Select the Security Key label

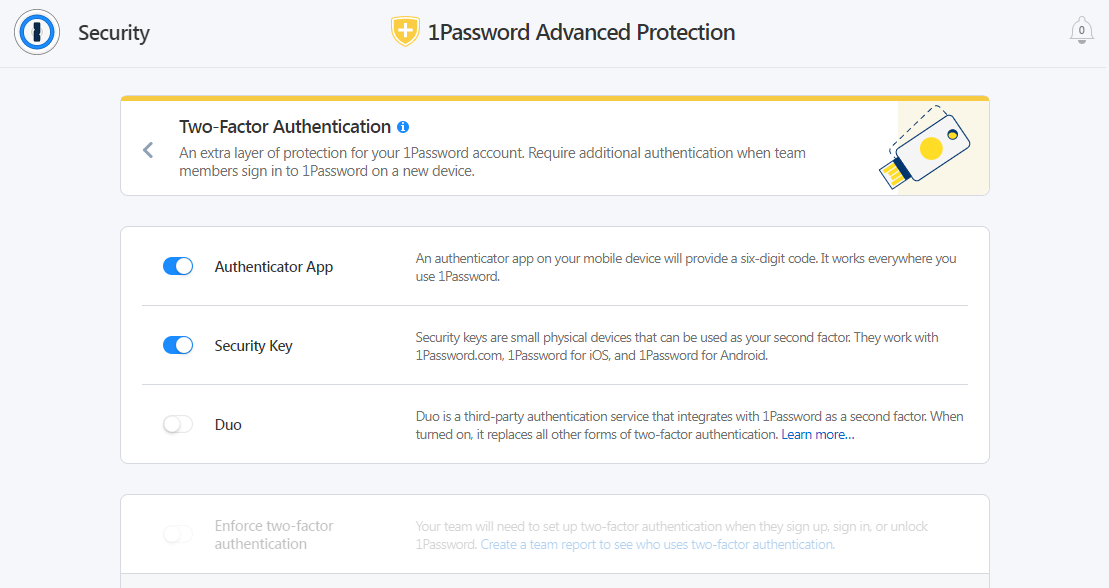click(x=253, y=346)
